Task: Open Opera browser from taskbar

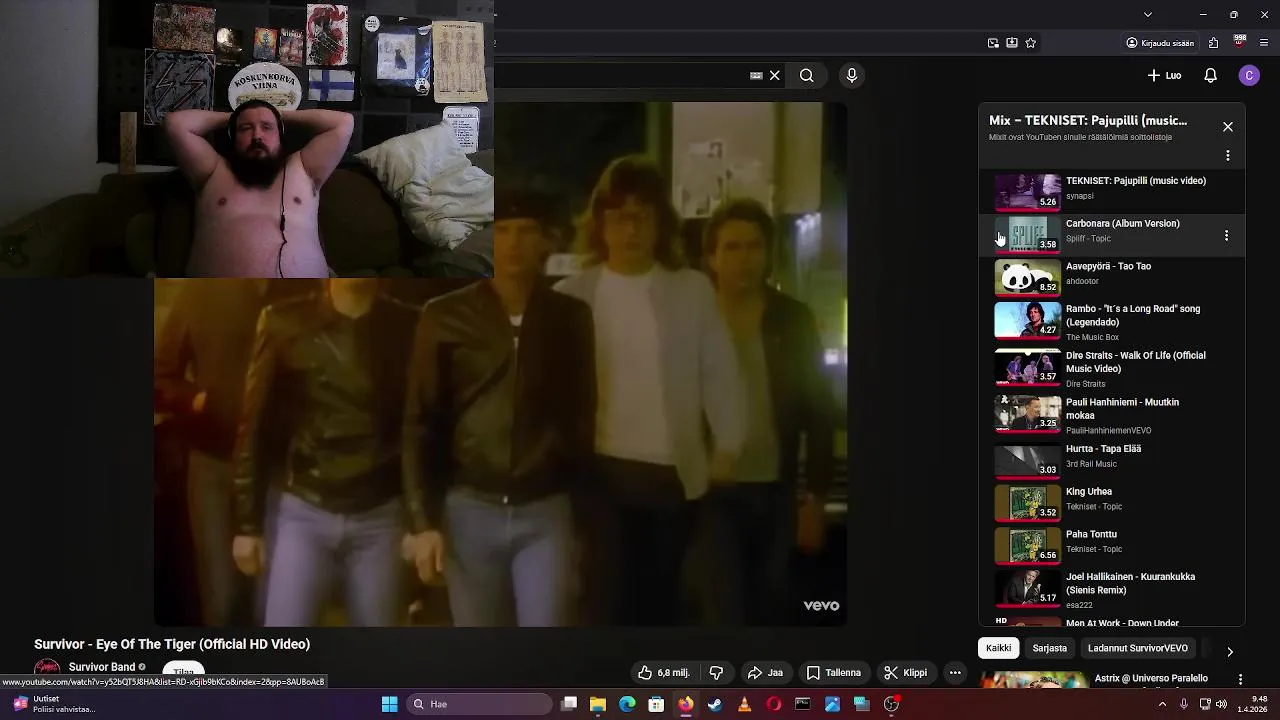Action: pyautogui.click(x=773, y=704)
